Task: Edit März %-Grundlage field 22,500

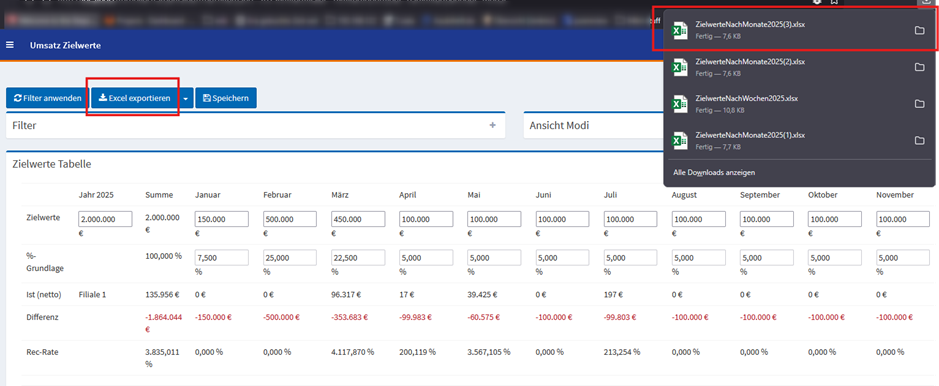Action: 358,258
